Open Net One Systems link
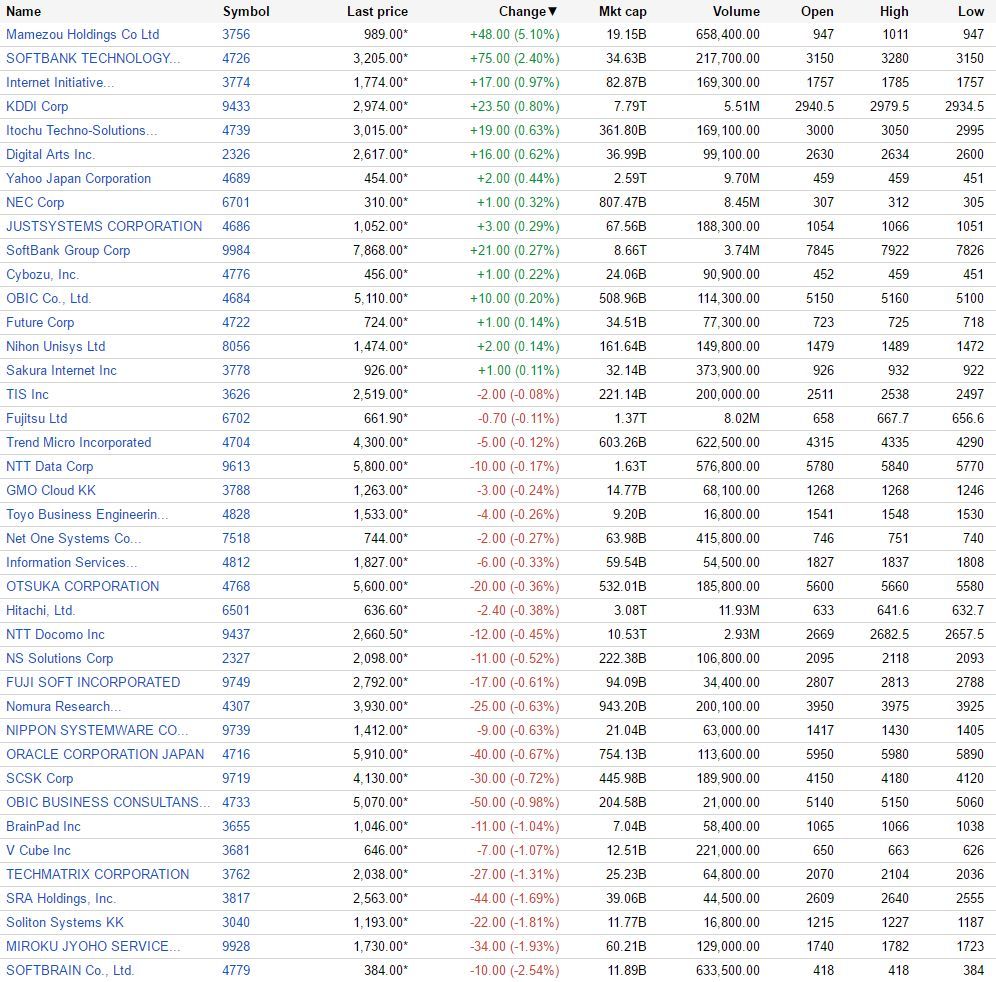The image size is (996, 982). click(x=74, y=539)
